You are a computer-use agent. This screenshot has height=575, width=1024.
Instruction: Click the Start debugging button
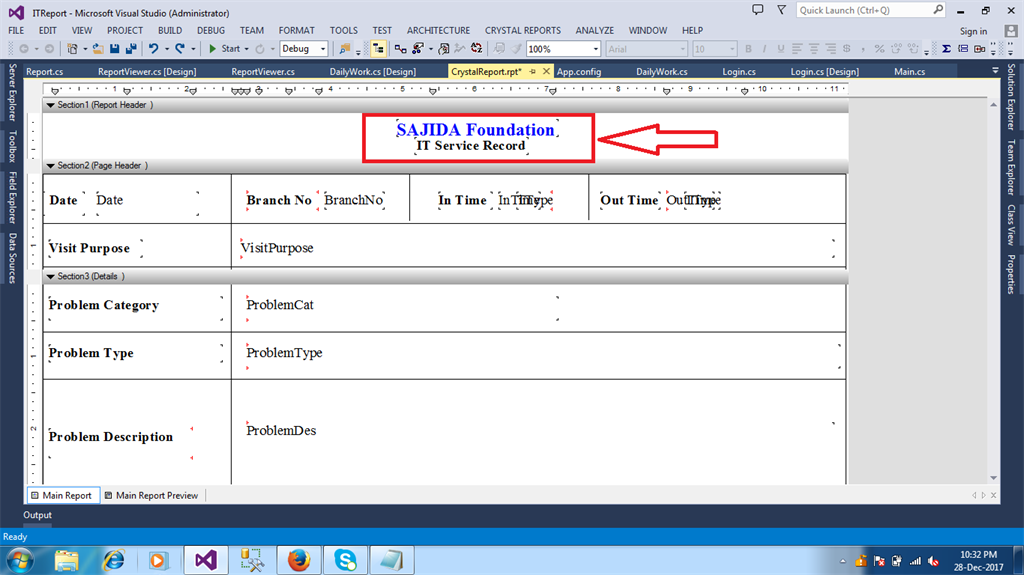pos(224,48)
